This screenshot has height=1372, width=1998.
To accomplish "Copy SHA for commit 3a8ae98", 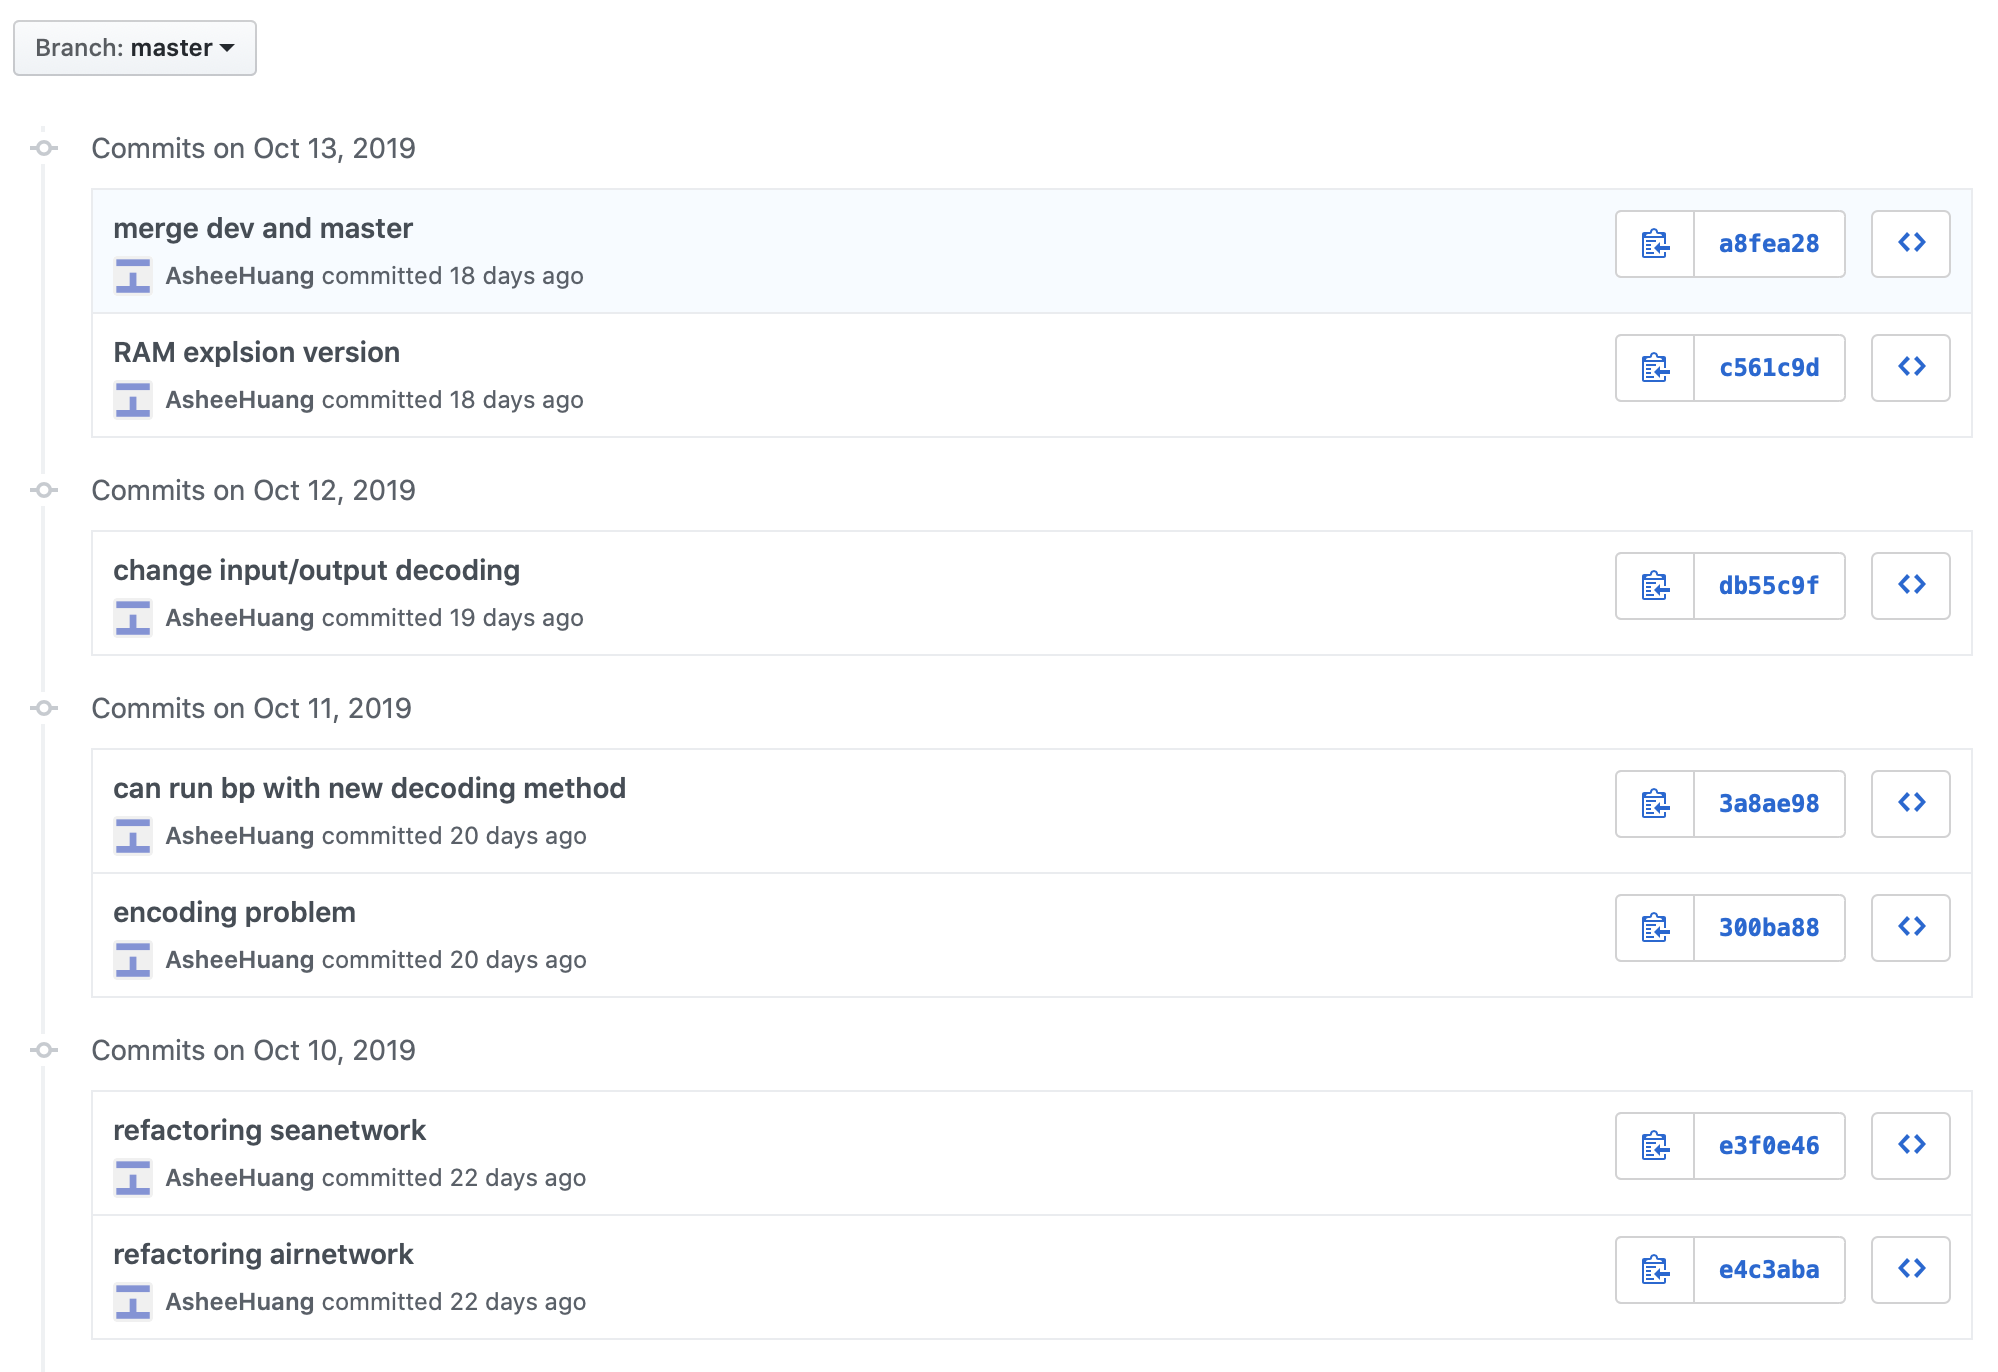I will [1655, 804].
